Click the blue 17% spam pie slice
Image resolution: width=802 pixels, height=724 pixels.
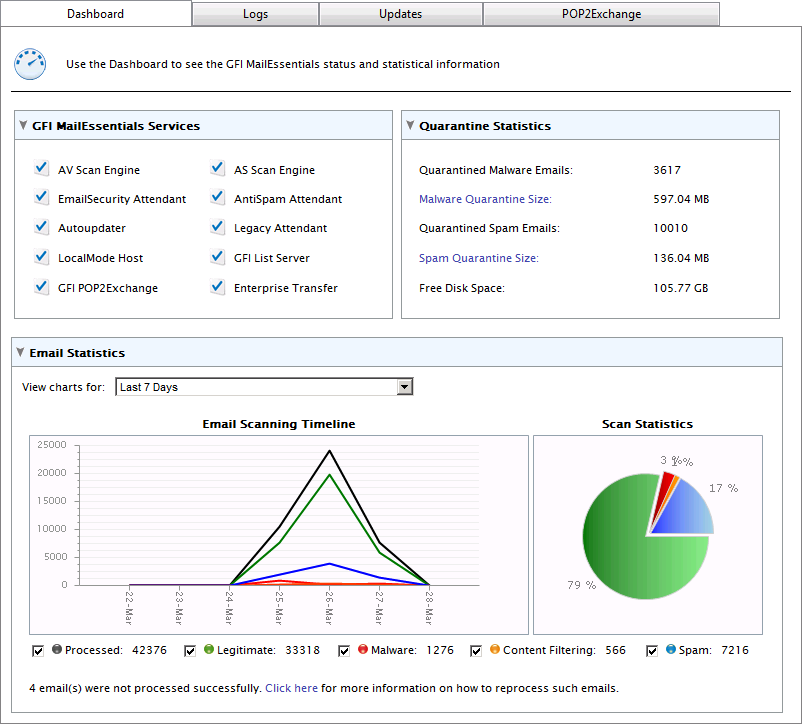(x=688, y=514)
